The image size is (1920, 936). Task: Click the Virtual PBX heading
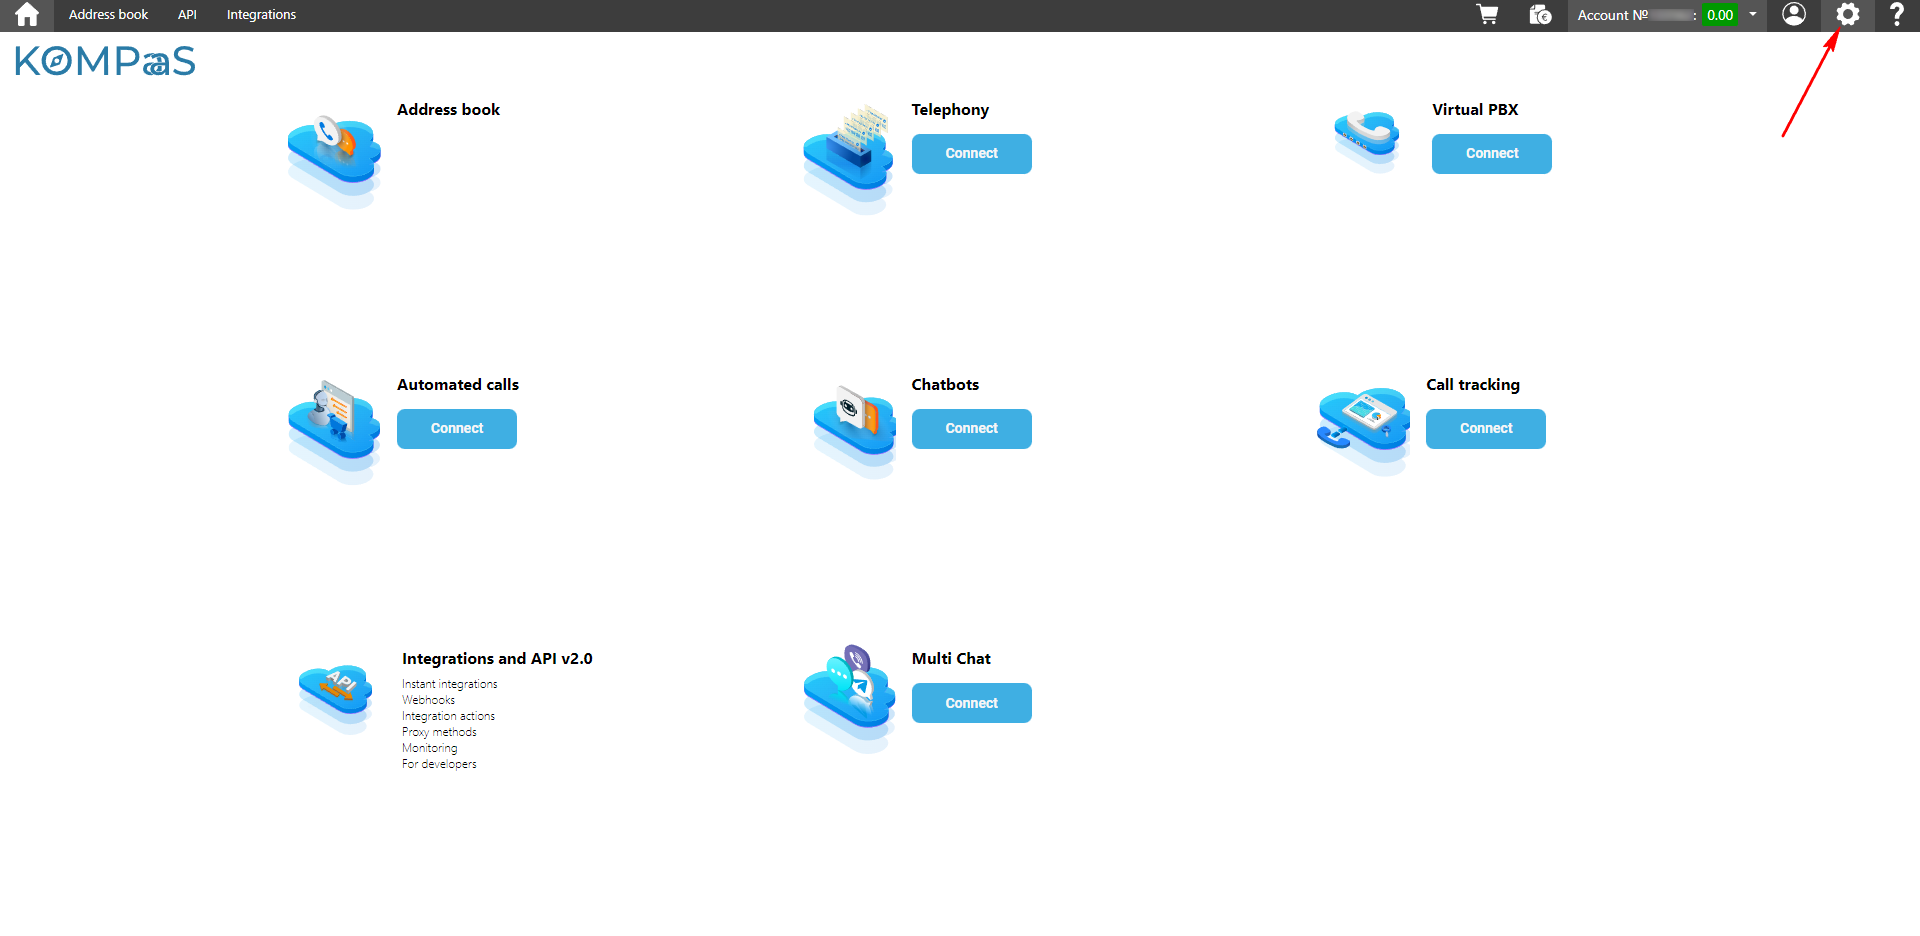pyautogui.click(x=1475, y=110)
